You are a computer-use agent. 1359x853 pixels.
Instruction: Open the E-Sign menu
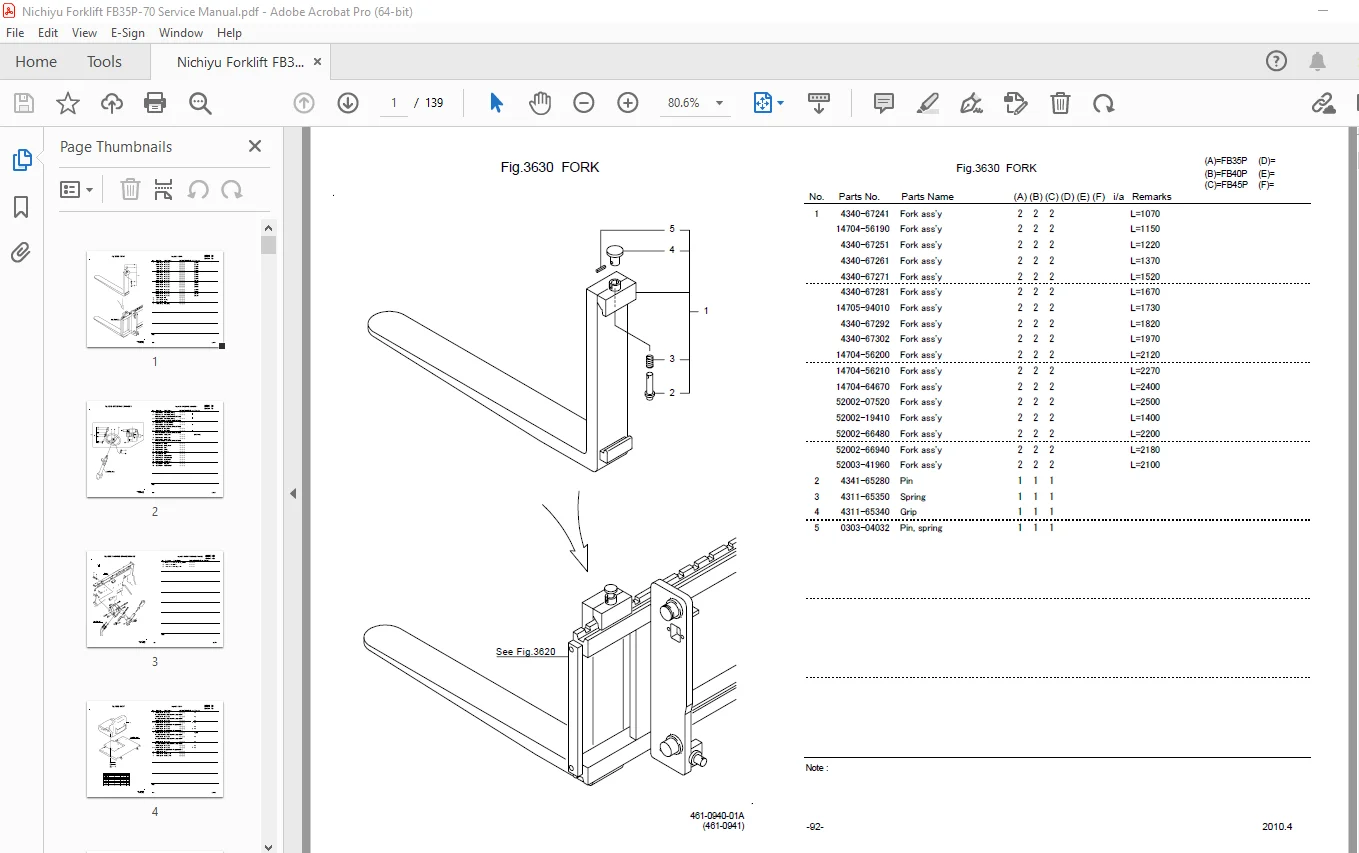point(128,33)
